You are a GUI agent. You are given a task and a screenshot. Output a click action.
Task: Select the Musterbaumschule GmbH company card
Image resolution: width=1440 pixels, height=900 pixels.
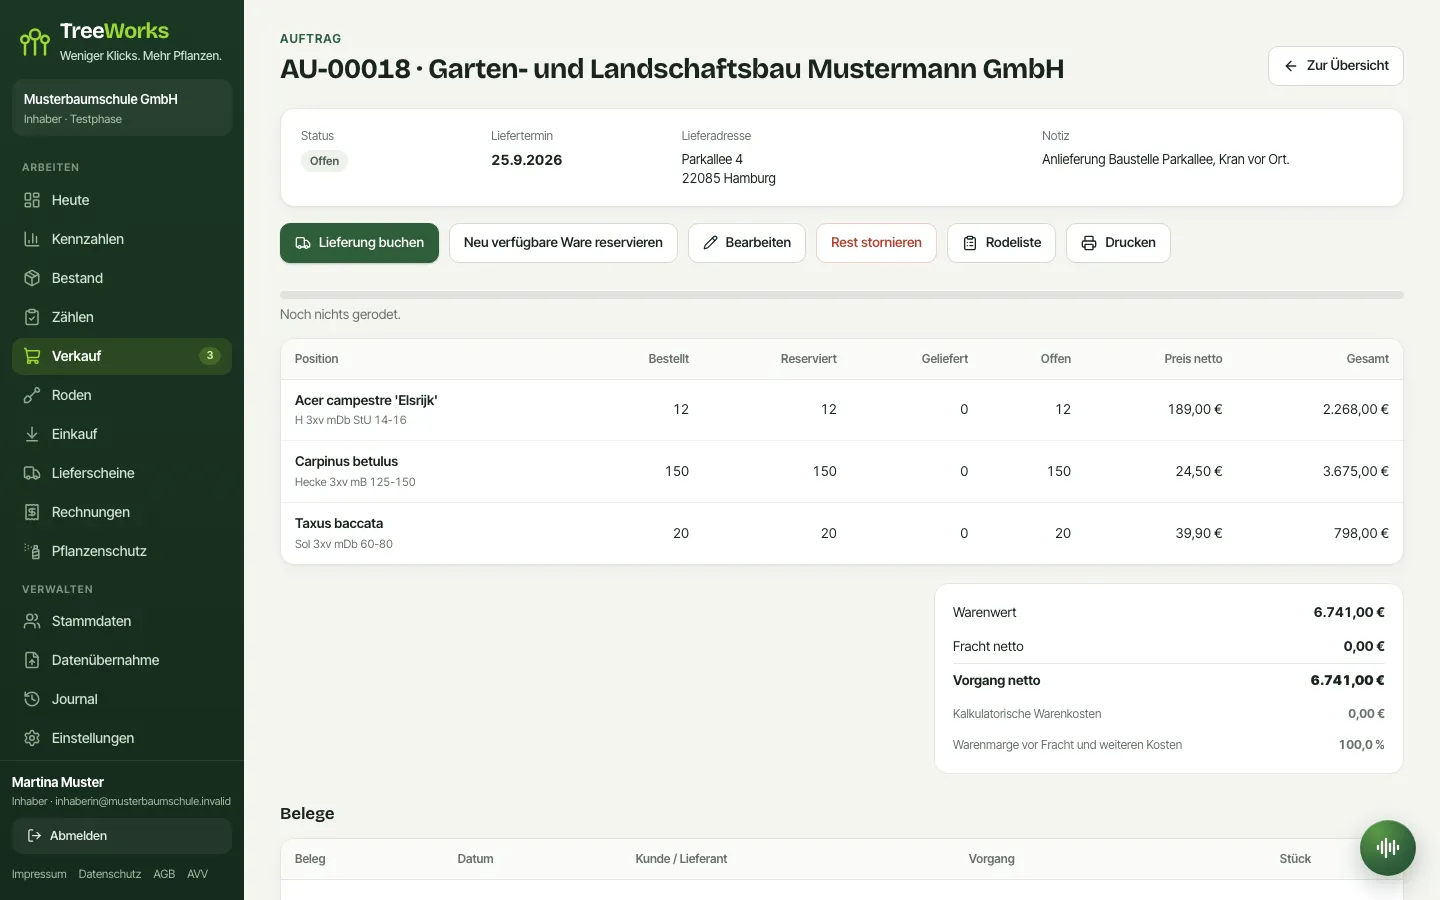click(122, 108)
